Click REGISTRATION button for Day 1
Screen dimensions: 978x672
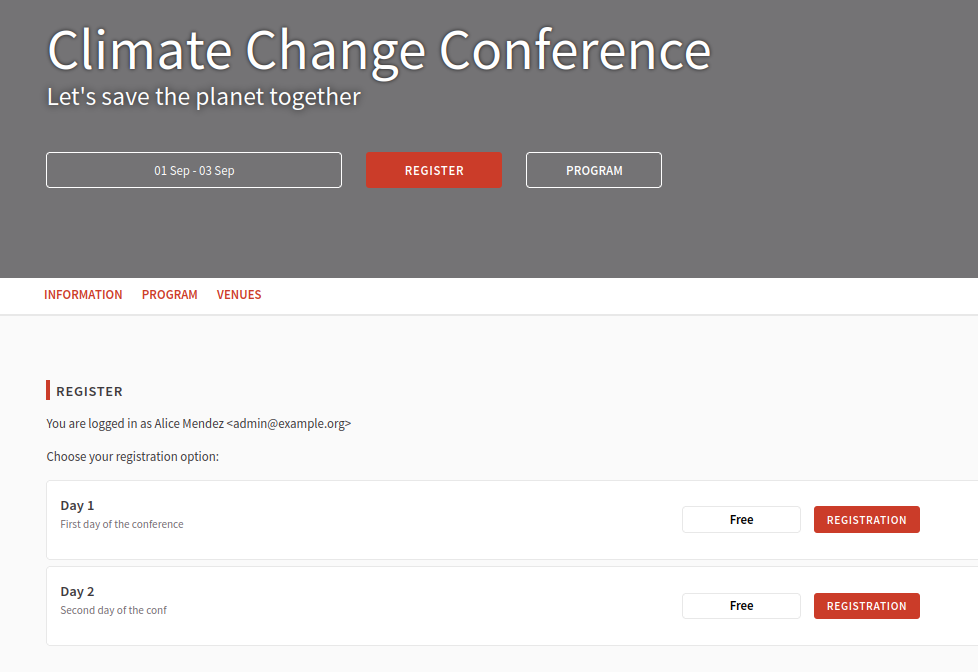click(866, 520)
